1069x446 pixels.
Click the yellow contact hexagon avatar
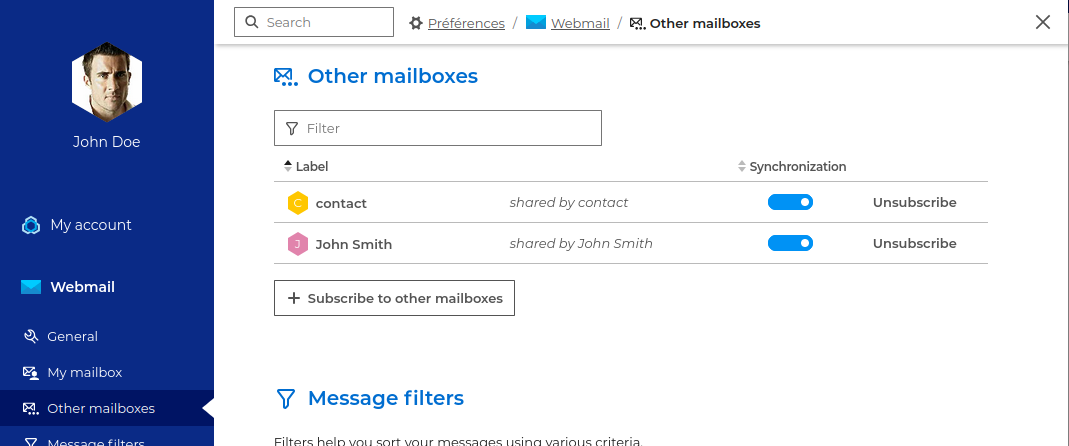297,203
